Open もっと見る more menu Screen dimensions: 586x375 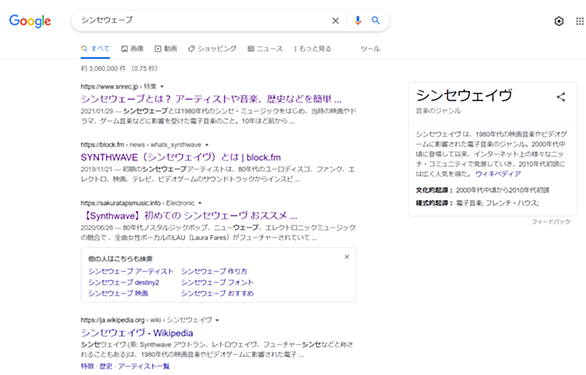(x=312, y=49)
